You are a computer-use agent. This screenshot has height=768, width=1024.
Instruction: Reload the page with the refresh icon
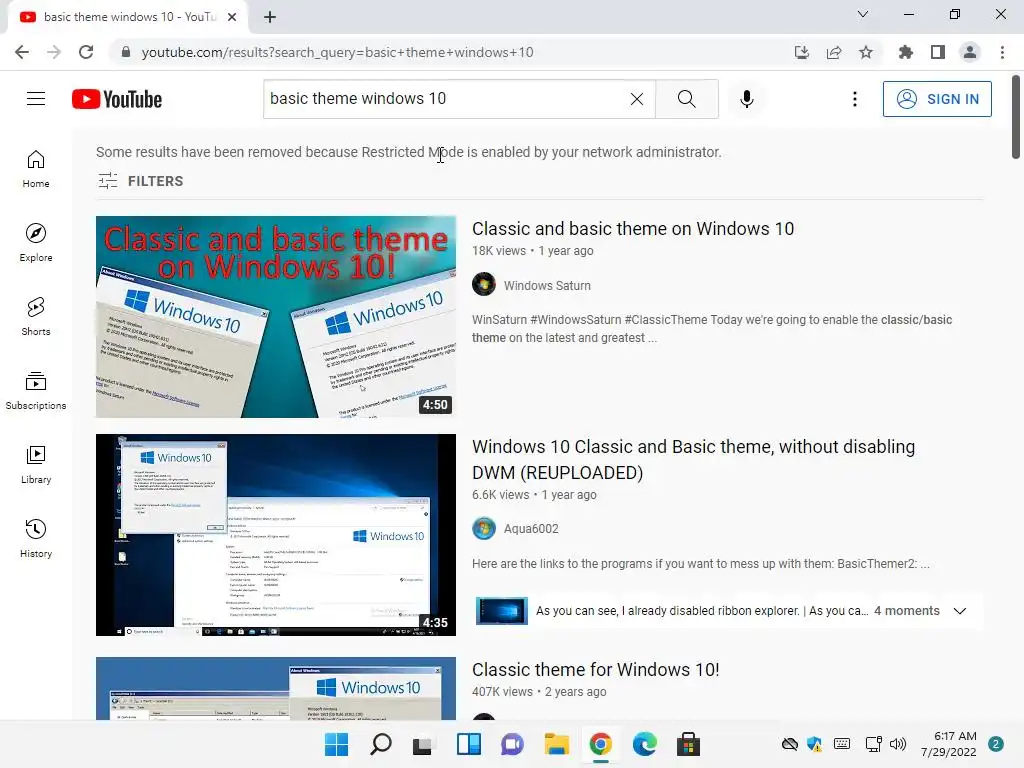86,52
